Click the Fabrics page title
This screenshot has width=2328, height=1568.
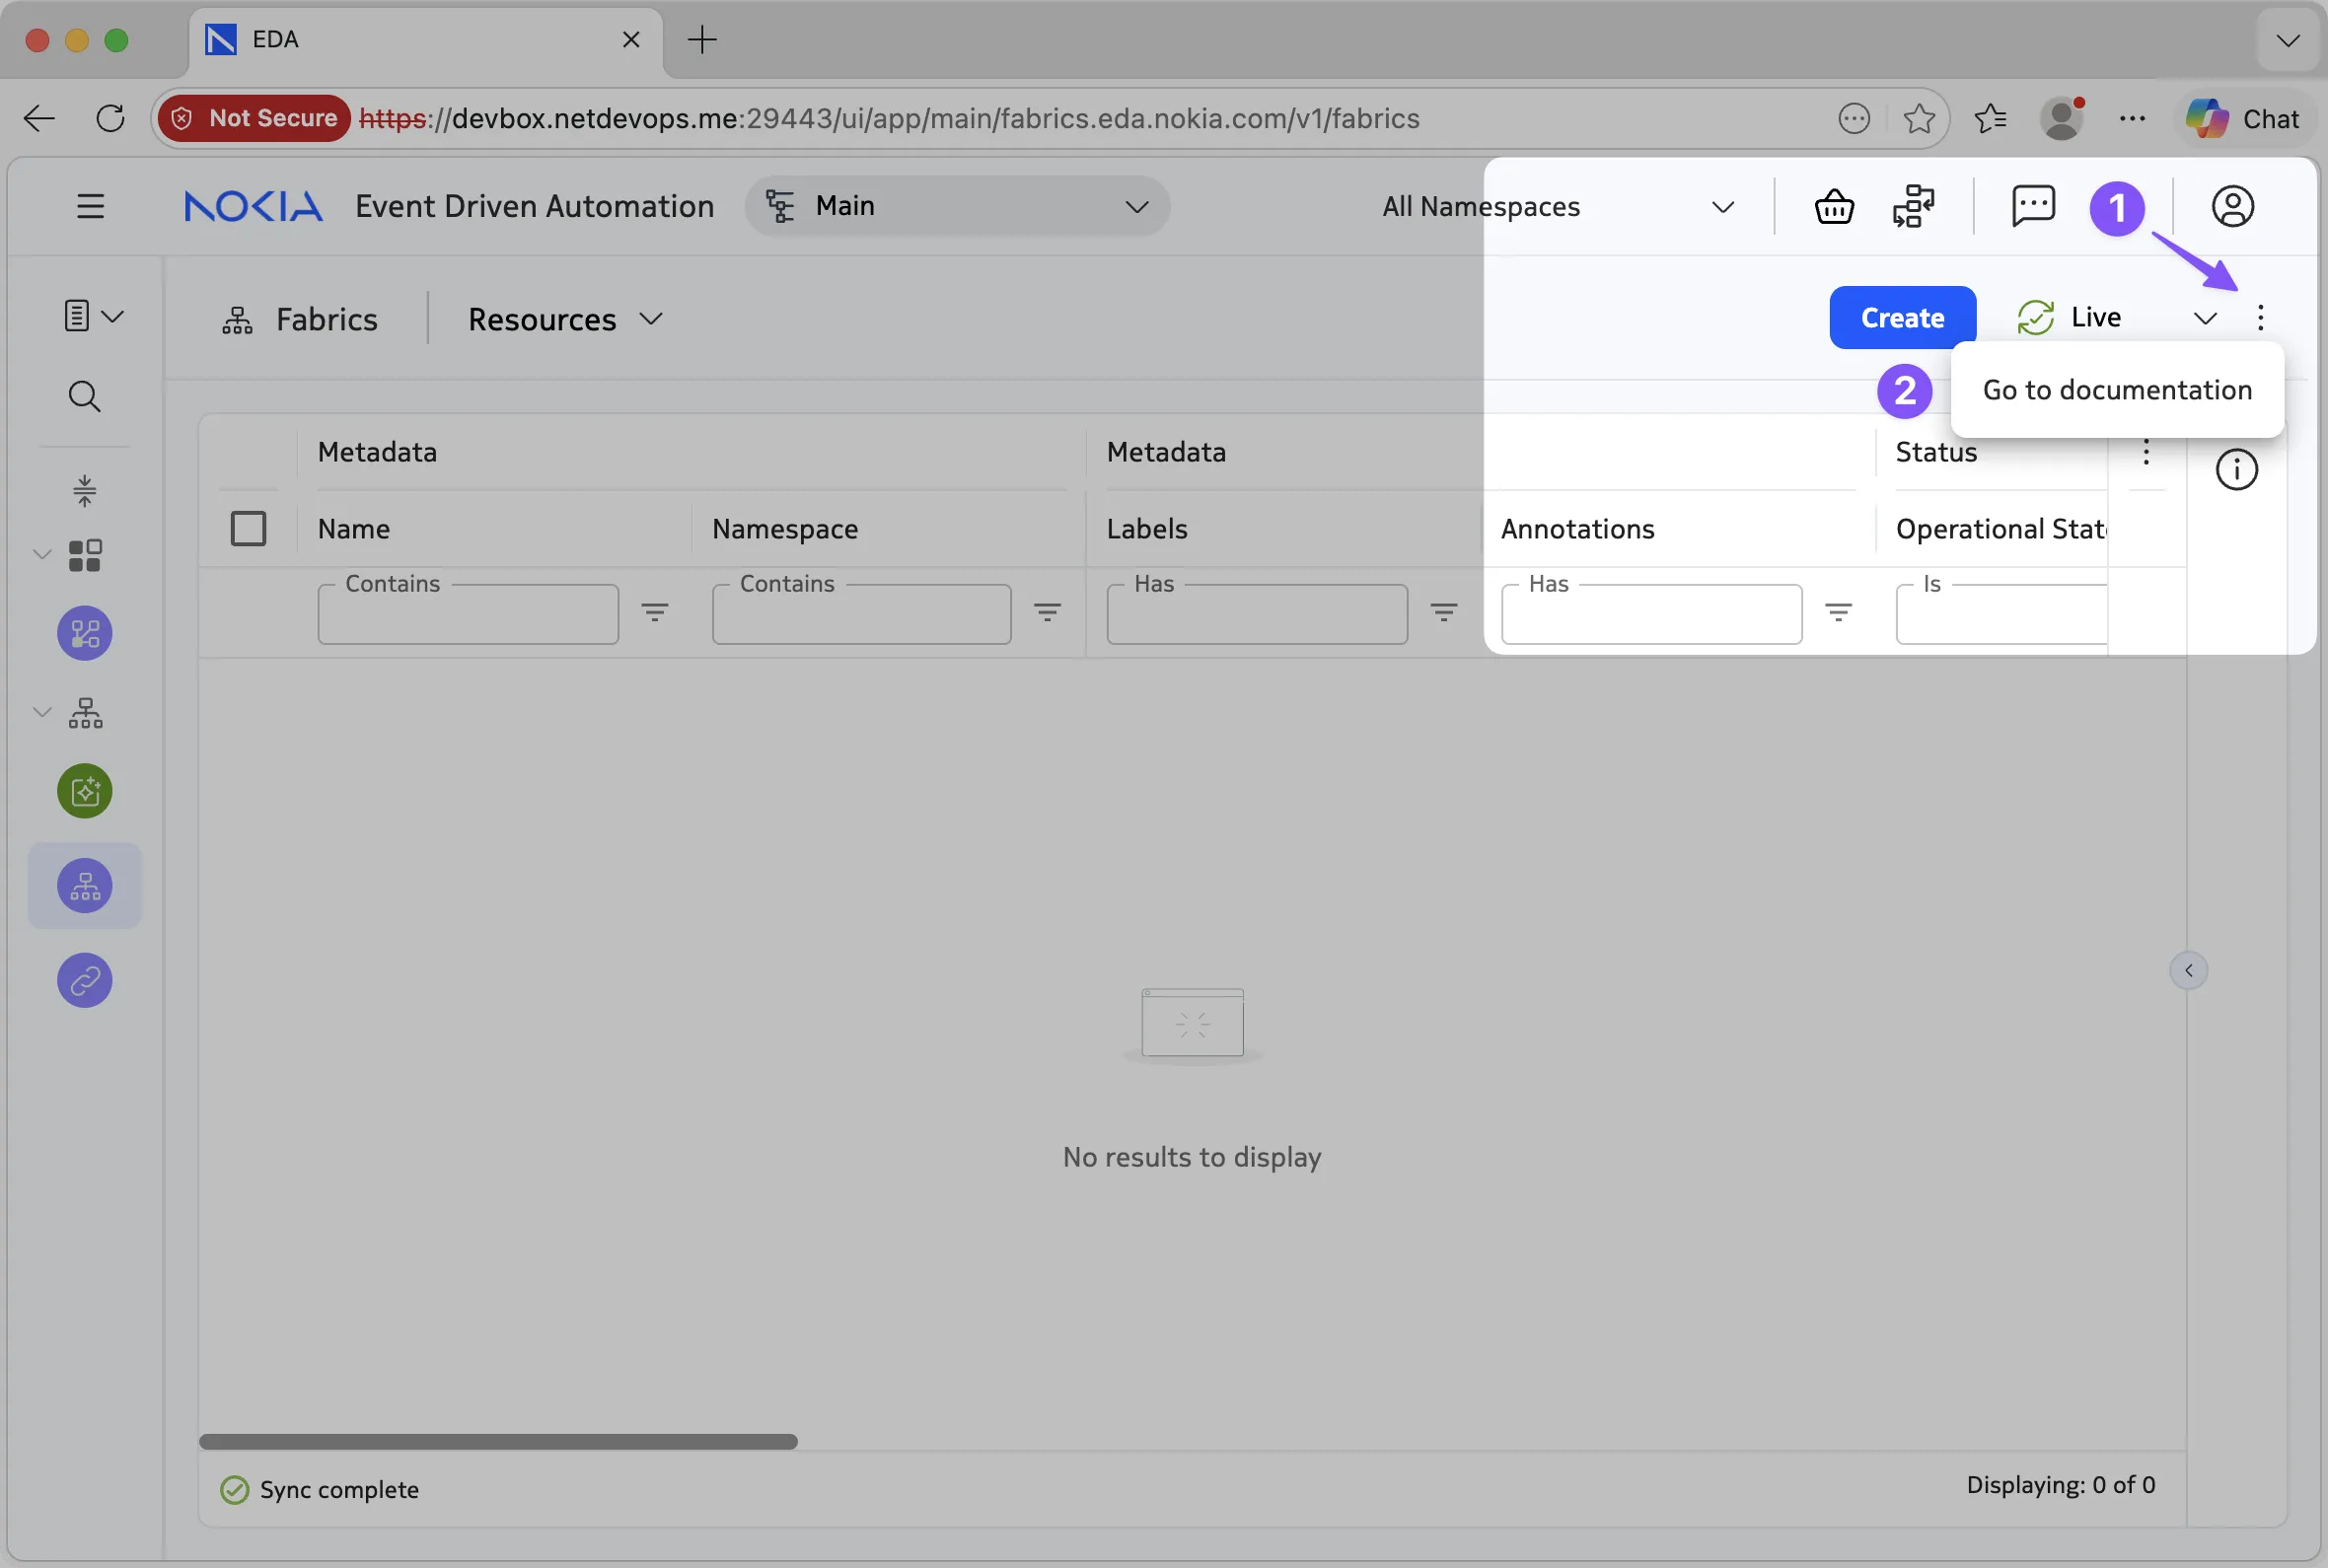326,319
